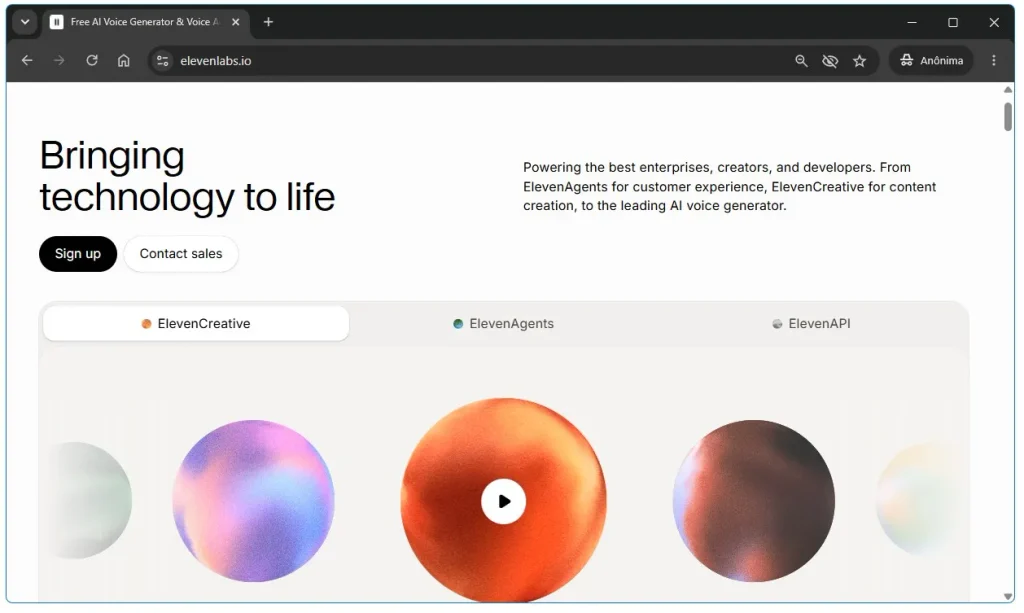
Task: Click the Contact sales button
Action: click(x=181, y=254)
